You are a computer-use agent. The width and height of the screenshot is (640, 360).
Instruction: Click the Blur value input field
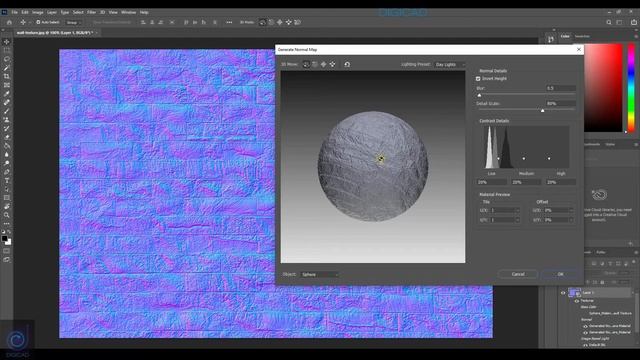[561, 88]
